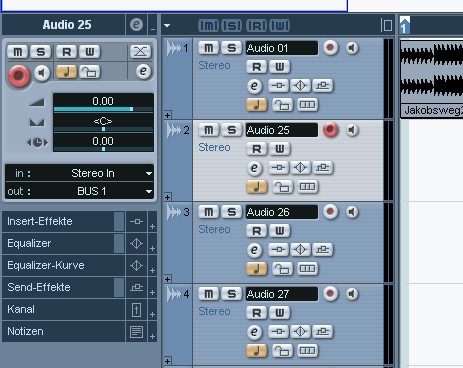
Task: Click monitor speaker icon on Audio 26
Action: (x=352, y=212)
